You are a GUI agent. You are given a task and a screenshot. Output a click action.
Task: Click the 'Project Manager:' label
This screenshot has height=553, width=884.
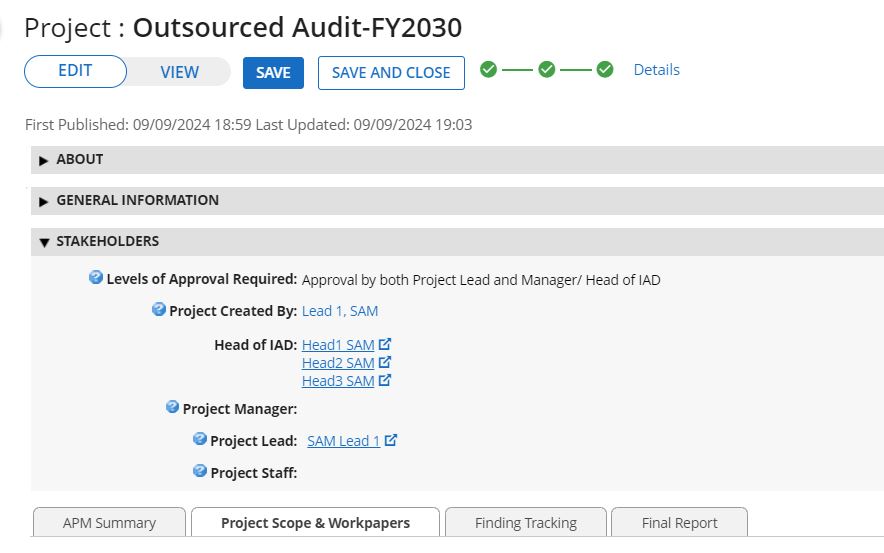[x=240, y=409]
